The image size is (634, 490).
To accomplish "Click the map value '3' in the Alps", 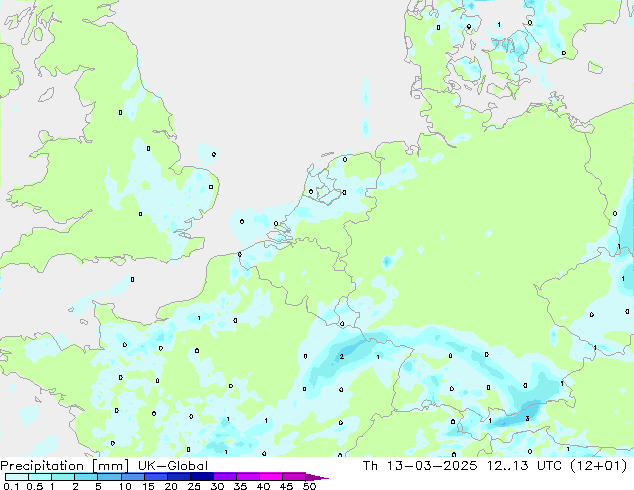I will [527, 419].
